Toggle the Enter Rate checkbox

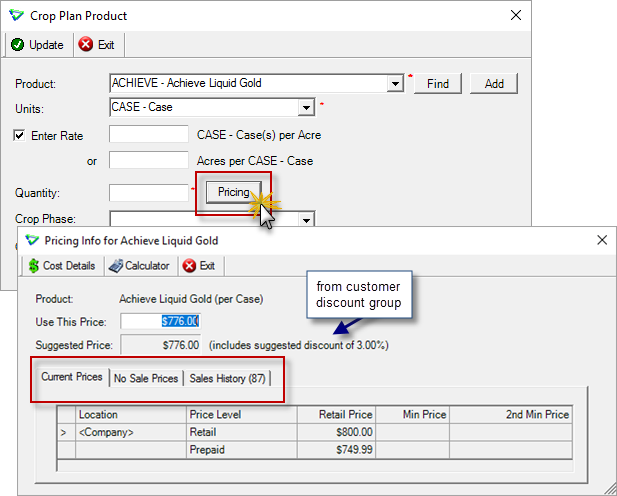19,135
